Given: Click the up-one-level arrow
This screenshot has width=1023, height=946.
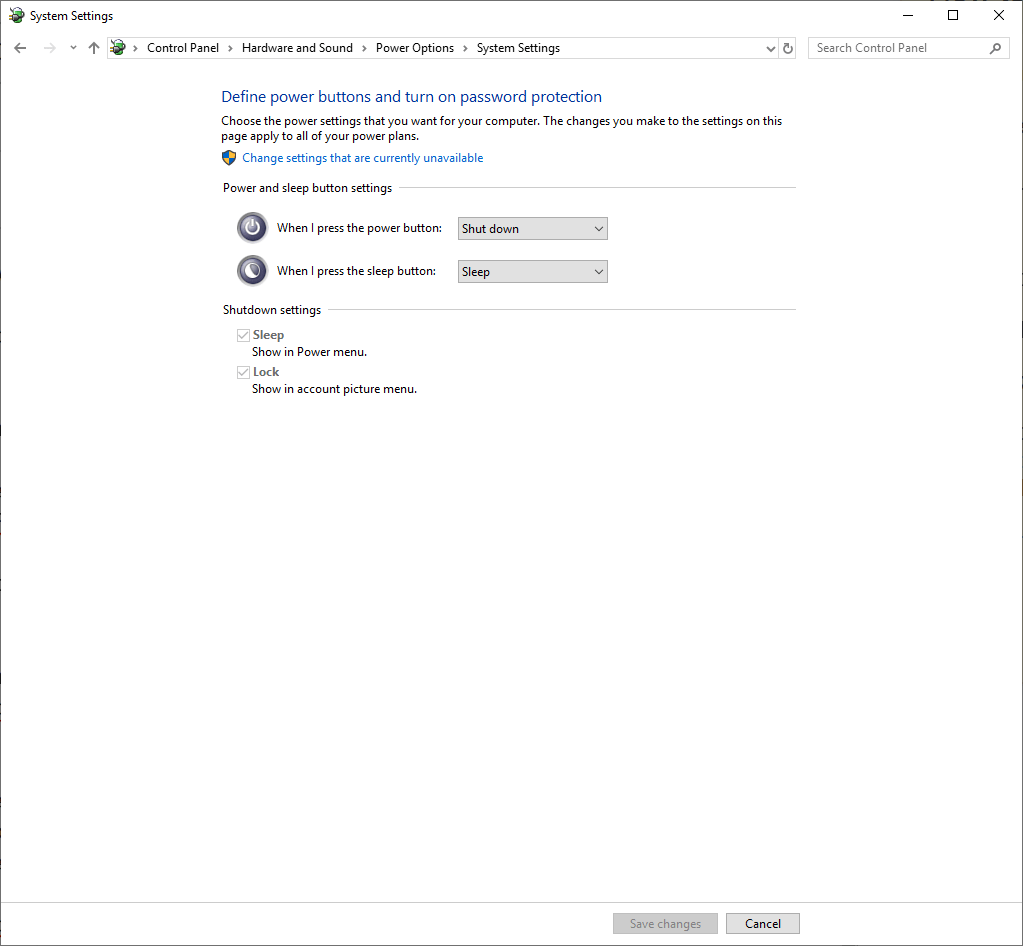Looking at the screenshot, I should (x=93, y=47).
